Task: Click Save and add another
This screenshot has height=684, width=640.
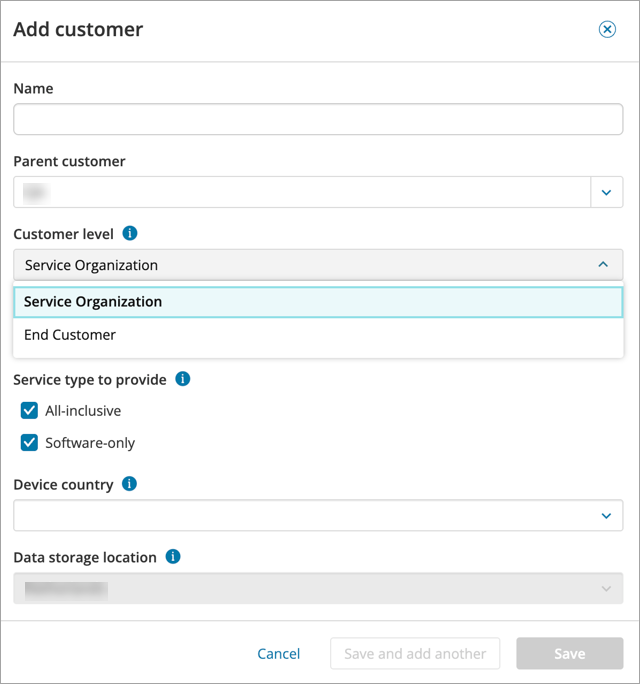Action: (x=415, y=654)
